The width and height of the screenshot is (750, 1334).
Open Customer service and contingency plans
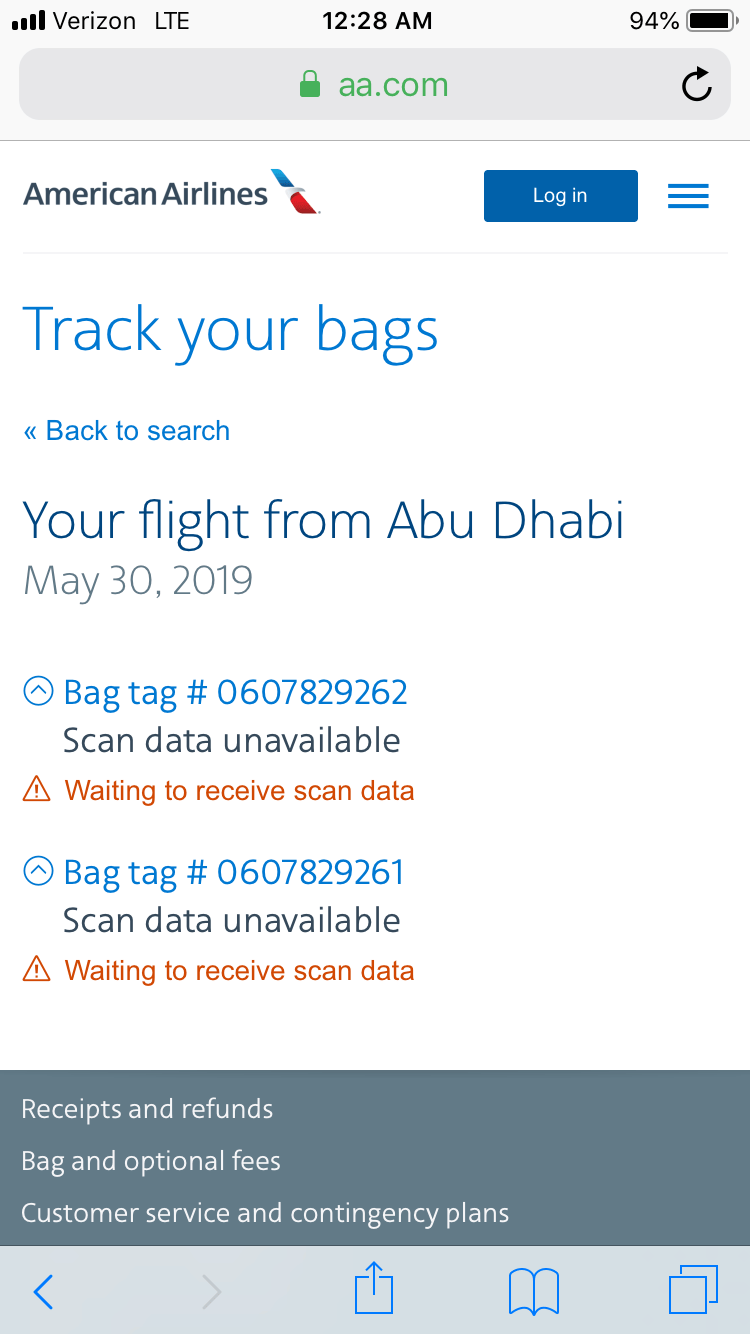(265, 1213)
